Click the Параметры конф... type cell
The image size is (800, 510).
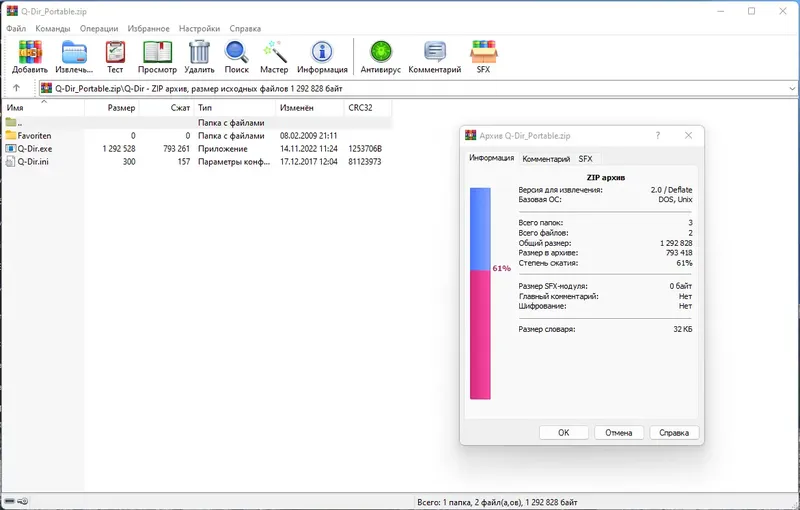234,162
